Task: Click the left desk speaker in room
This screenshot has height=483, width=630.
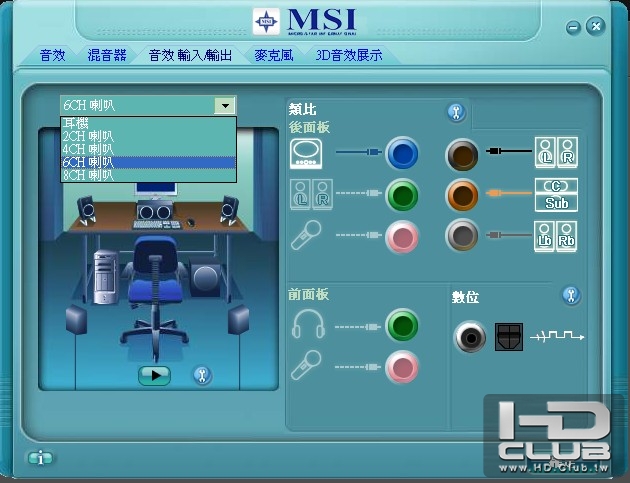Action: coord(86,210)
